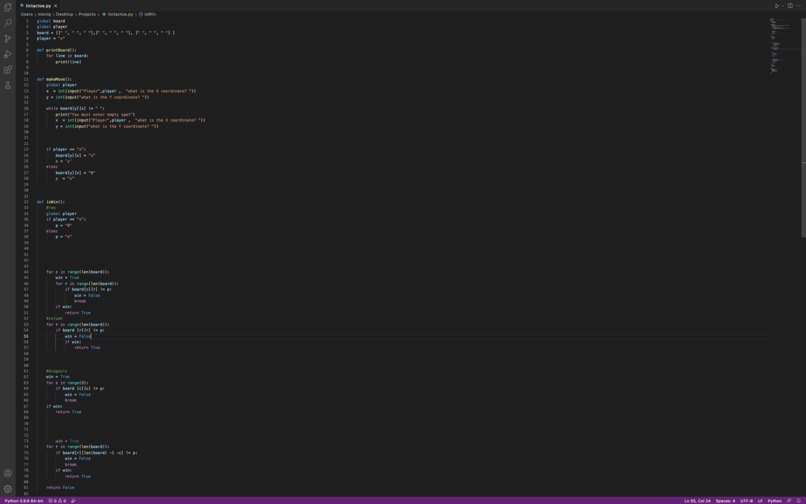Open errors and warnings count in status bar

coord(57,500)
